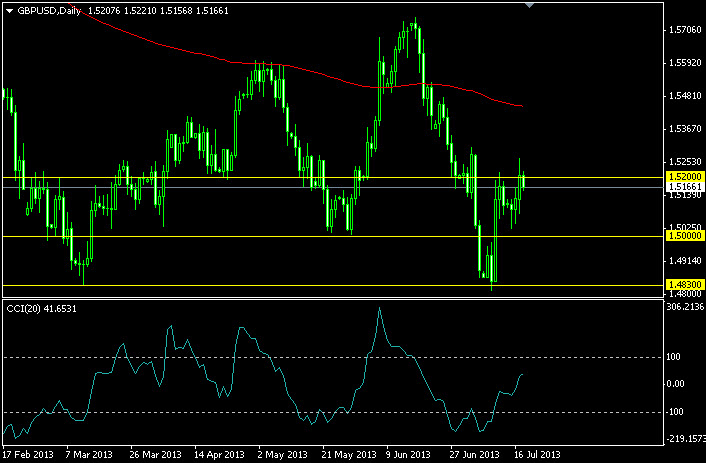Select the 1.48300 yellow price level label

[x=685, y=285]
